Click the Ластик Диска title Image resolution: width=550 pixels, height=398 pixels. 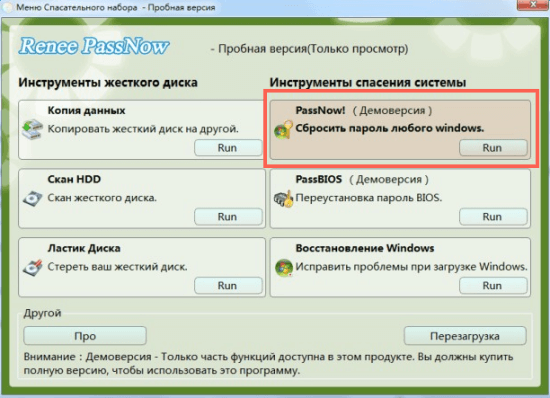(84, 248)
